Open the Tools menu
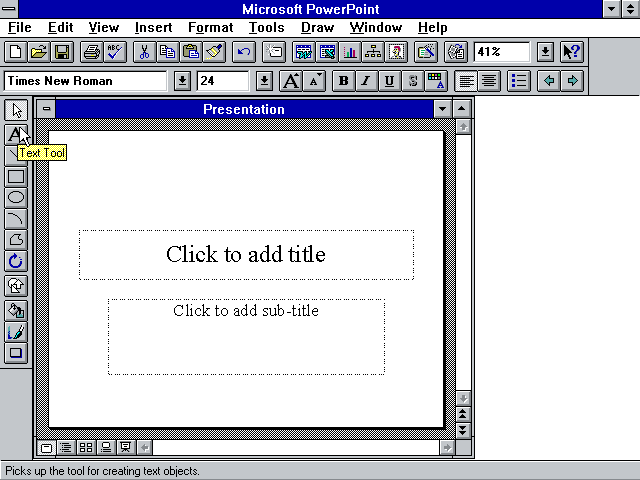 [267, 27]
